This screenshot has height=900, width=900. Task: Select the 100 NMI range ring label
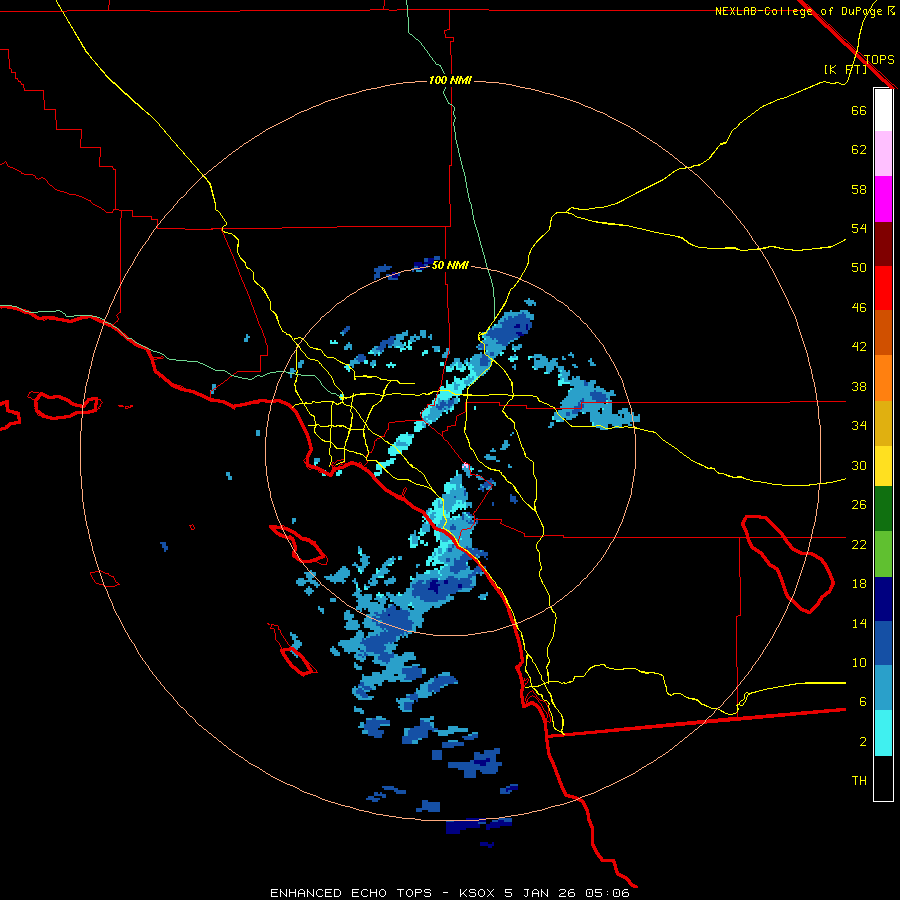coord(450,80)
